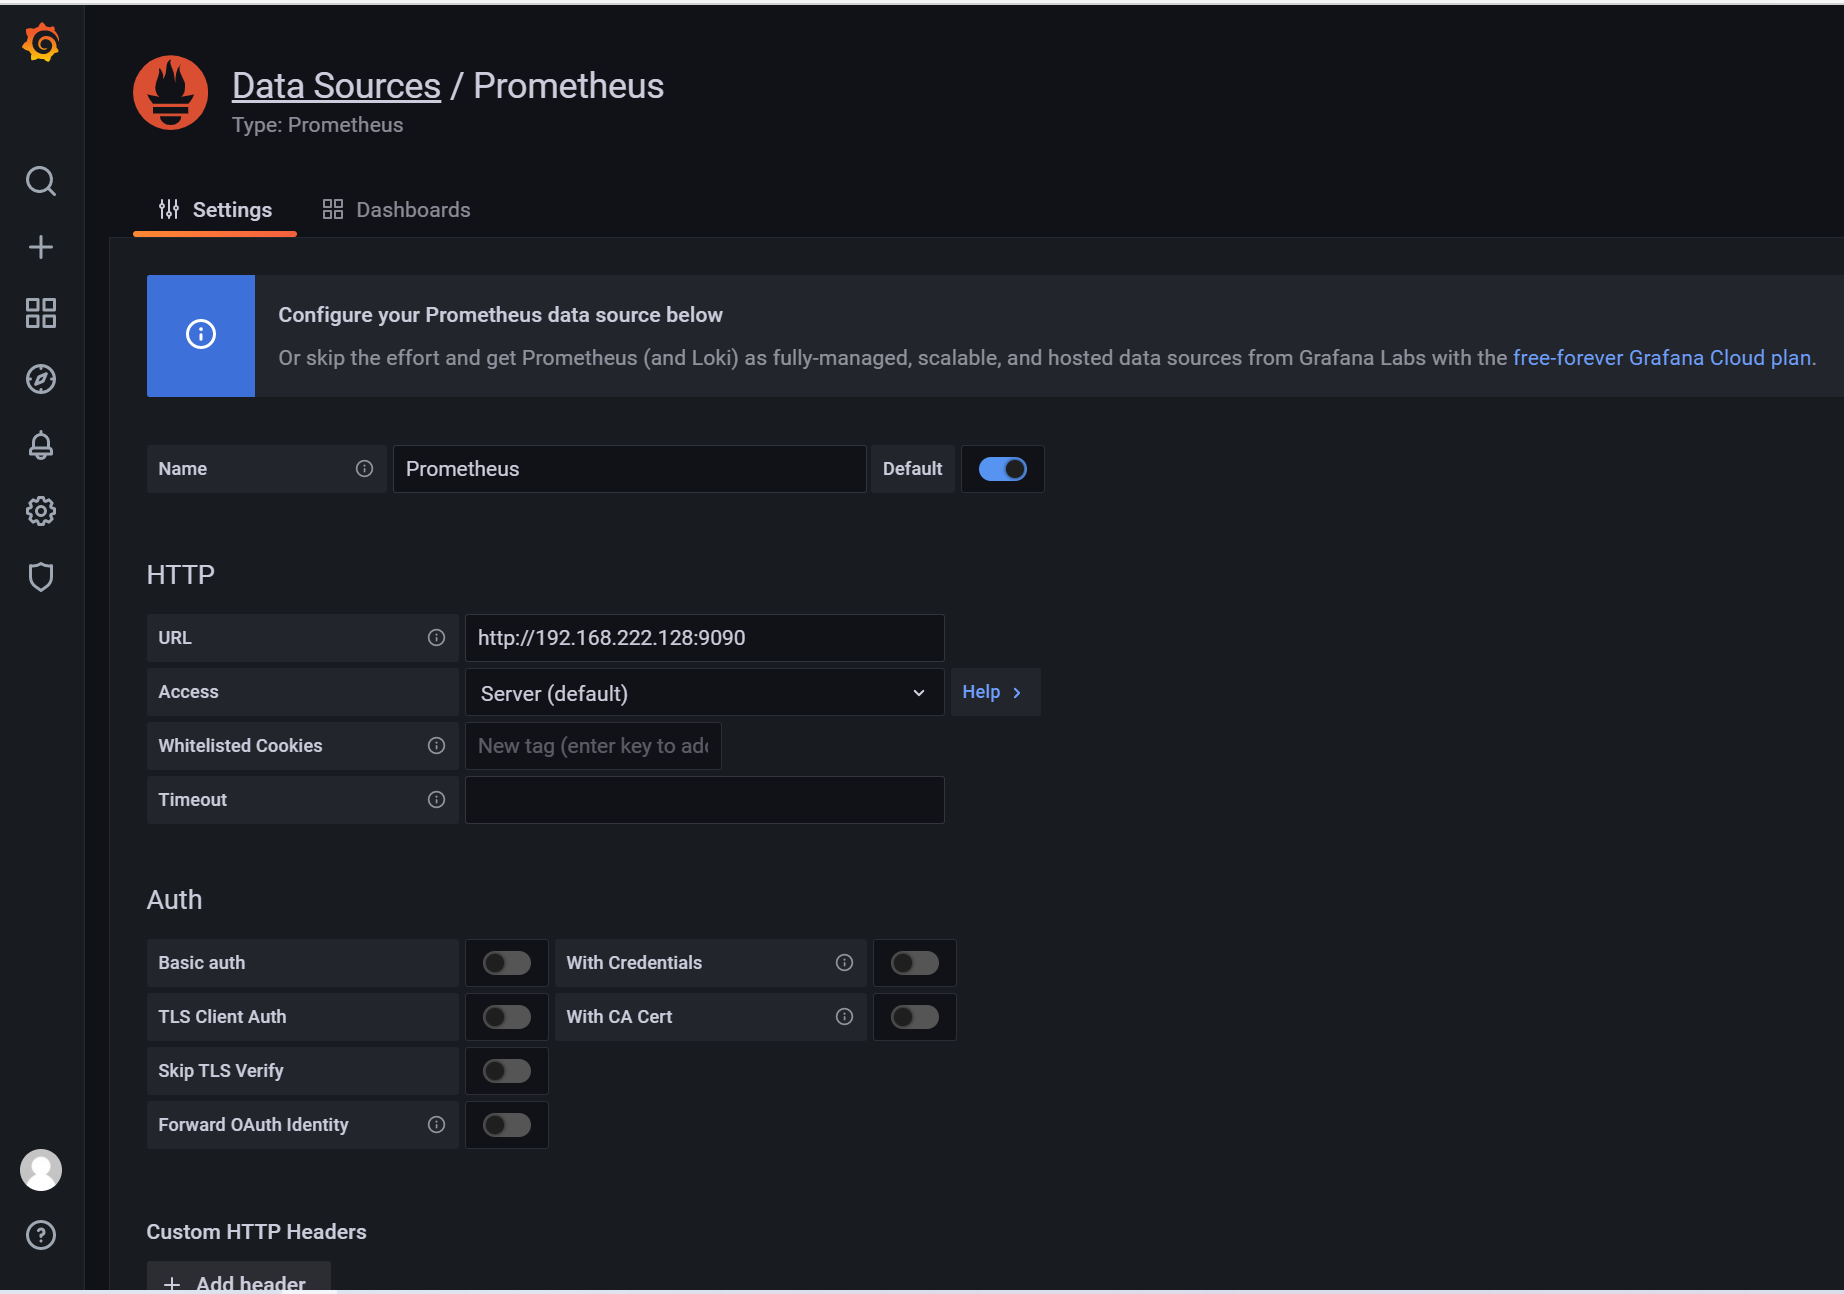
Task: Click the Custom HTTP Headers heading
Action: point(257,1232)
